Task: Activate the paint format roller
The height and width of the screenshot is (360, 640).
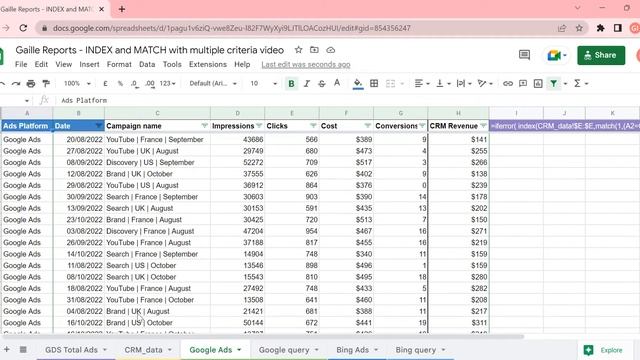Action: click(46, 84)
